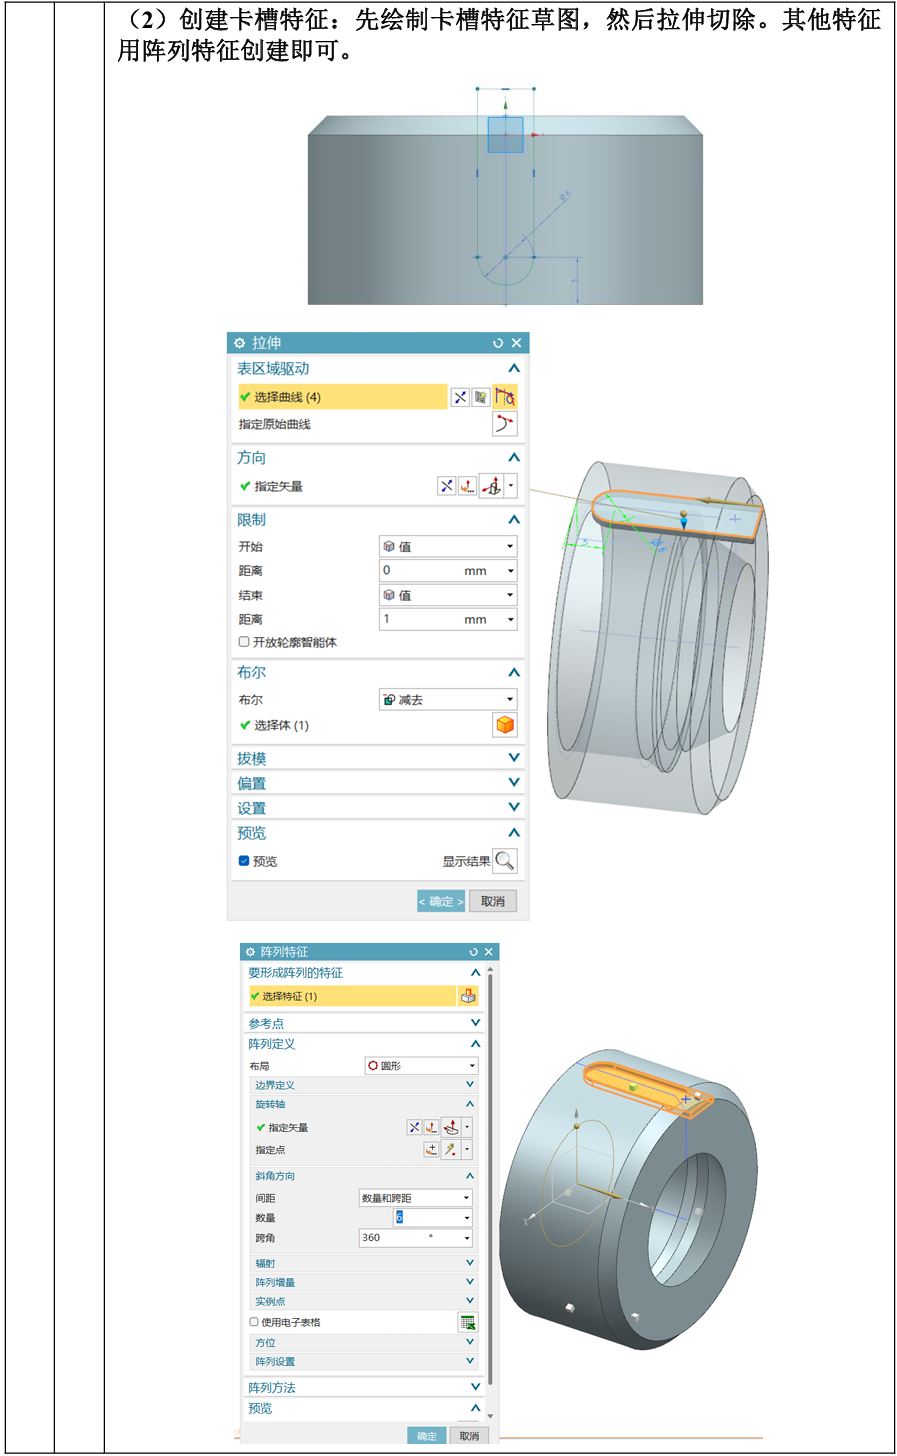The image size is (897, 1456).
Task: Collapse the 表区域驱动 section
Action: click(x=514, y=369)
